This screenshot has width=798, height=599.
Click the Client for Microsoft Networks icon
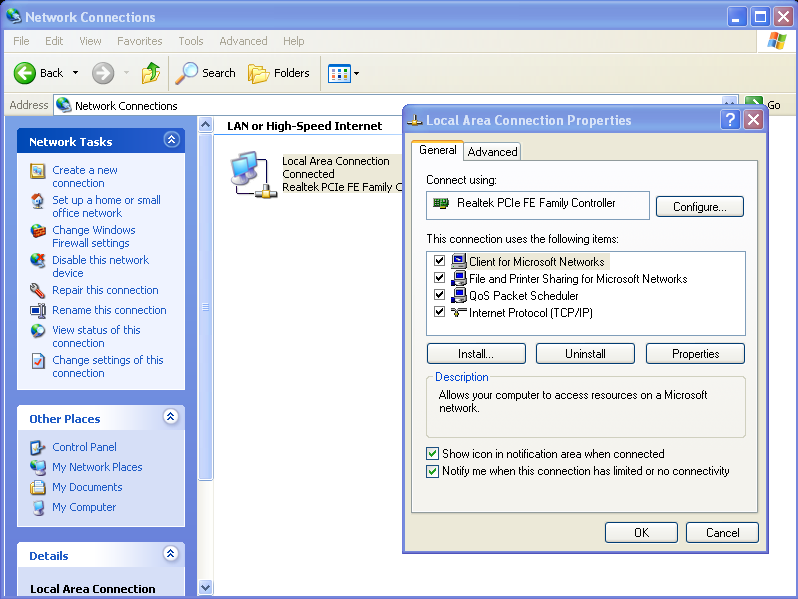pyautogui.click(x=459, y=261)
